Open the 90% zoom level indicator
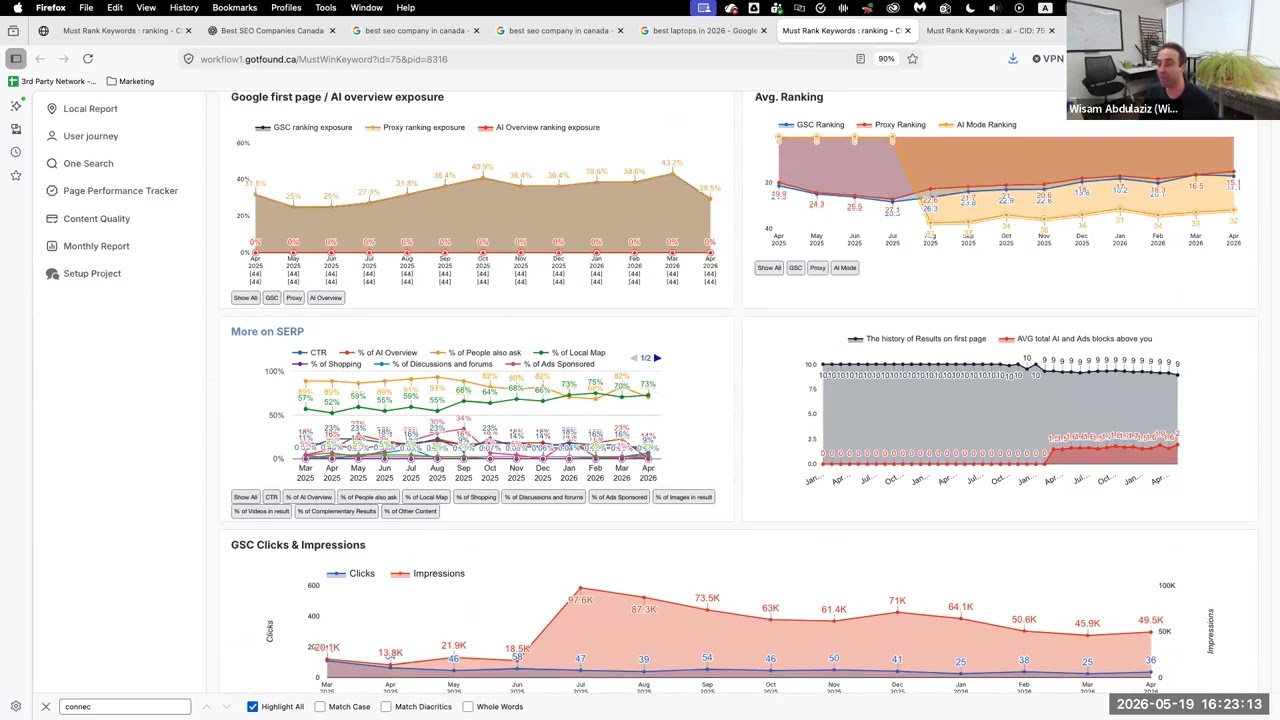 pyautogui.click(x=886, y=59)
